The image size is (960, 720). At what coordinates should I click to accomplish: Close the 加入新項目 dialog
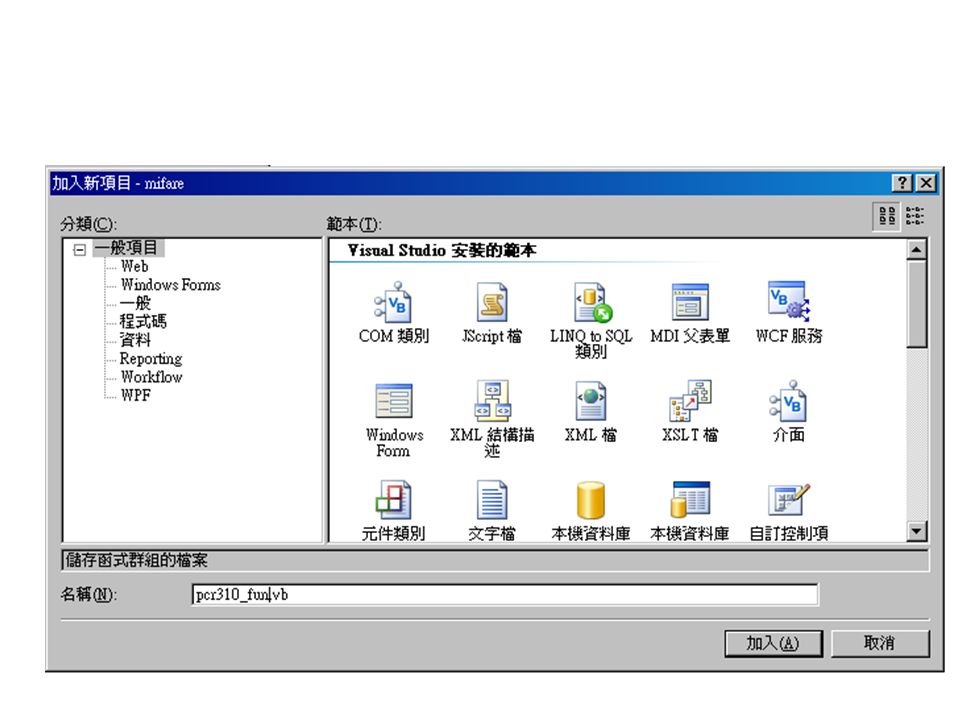(x=926, y=182)
